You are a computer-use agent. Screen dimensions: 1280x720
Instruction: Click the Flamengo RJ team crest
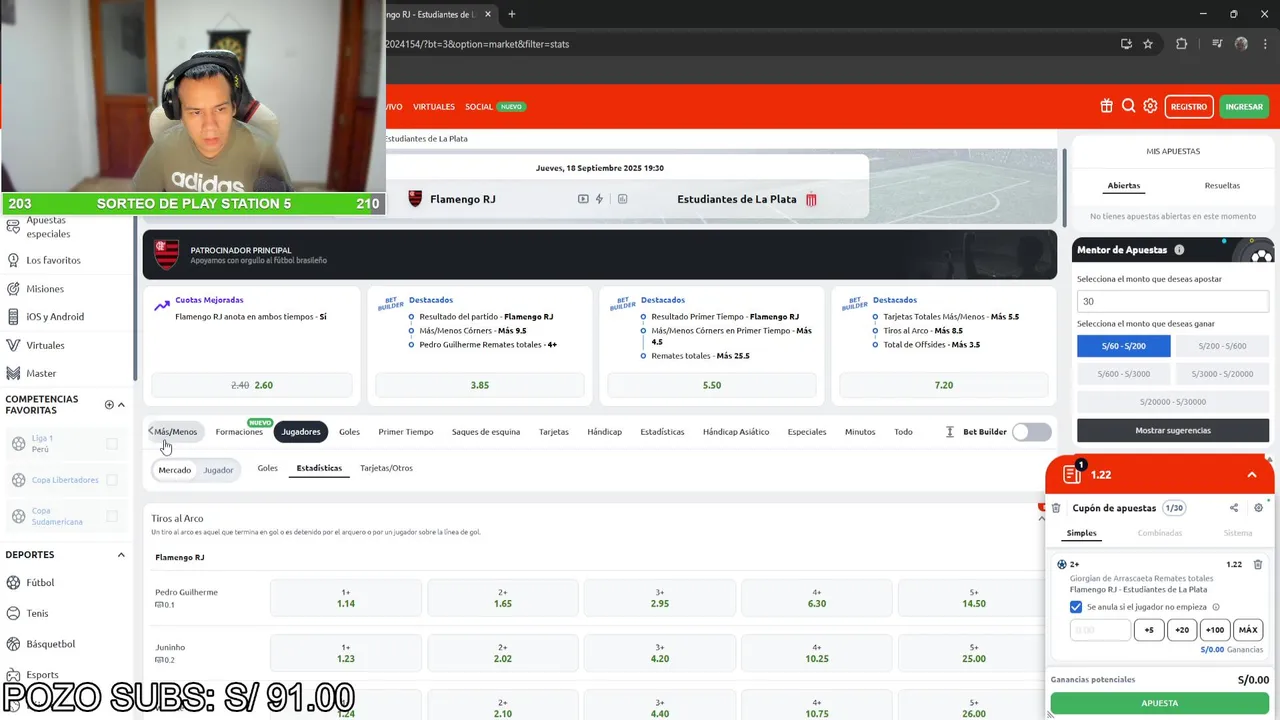pyautogui.click(x=415, y=199)
